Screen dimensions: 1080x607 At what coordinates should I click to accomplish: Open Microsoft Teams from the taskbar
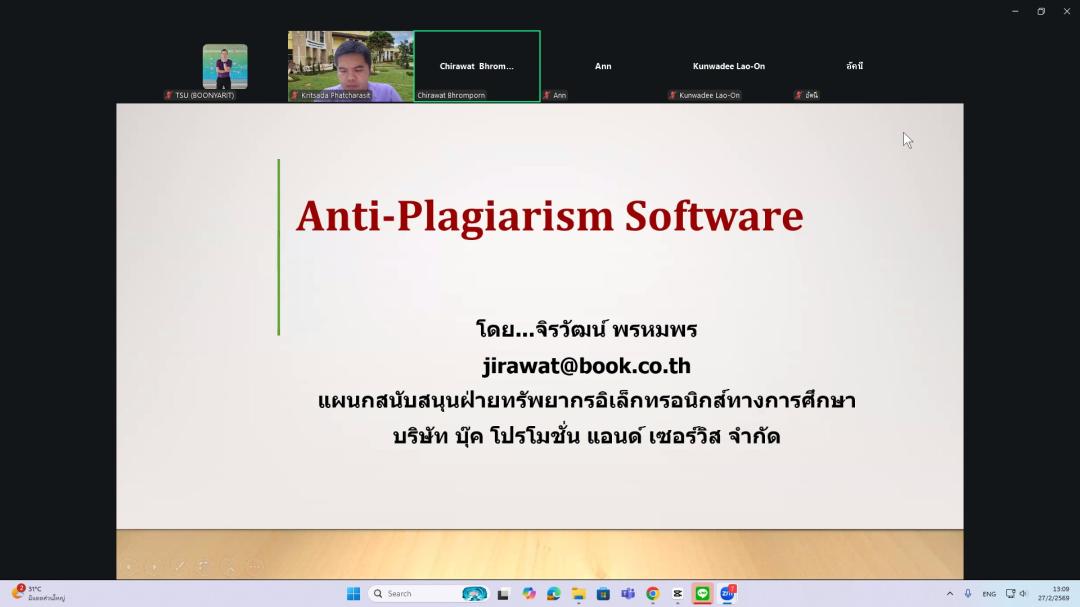pos(628,593)
